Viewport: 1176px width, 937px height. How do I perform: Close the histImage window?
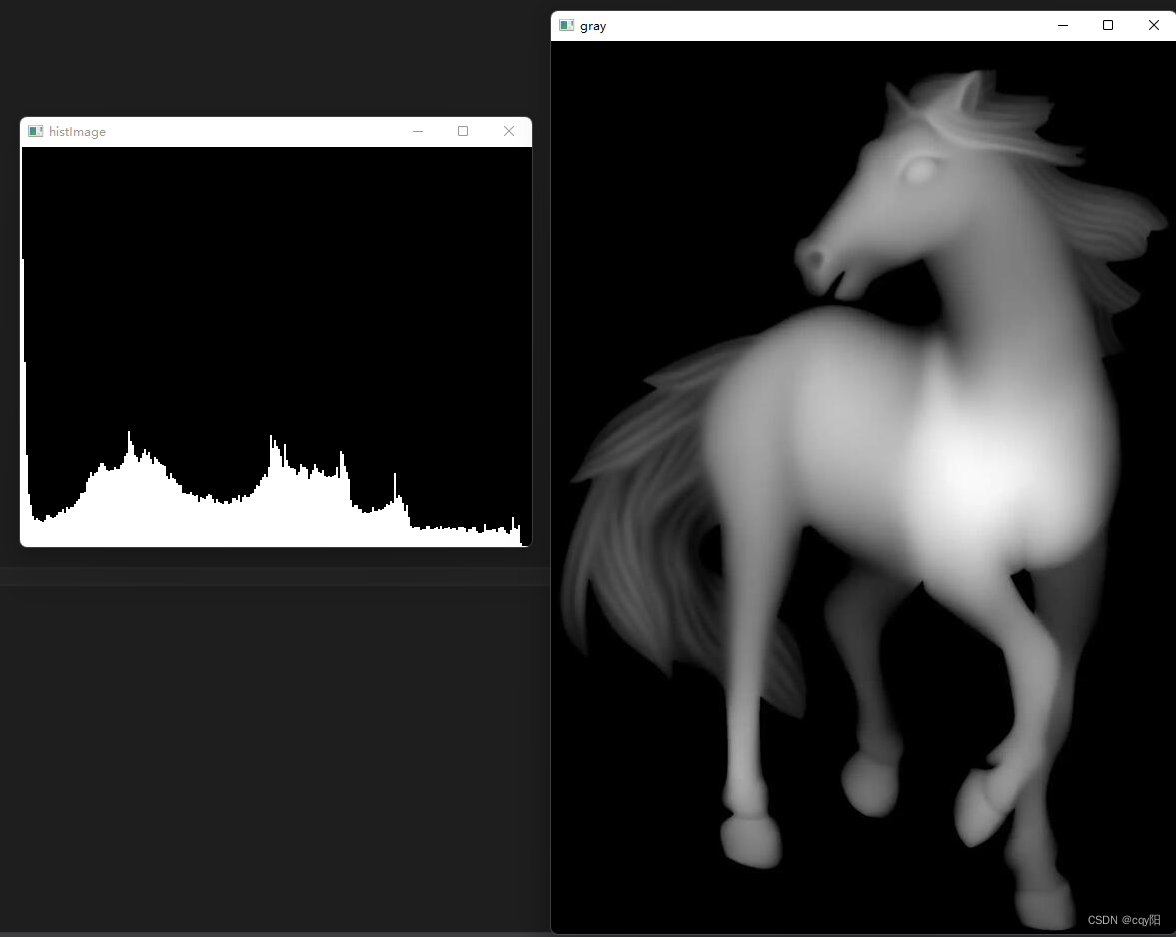tap(509, 131)
